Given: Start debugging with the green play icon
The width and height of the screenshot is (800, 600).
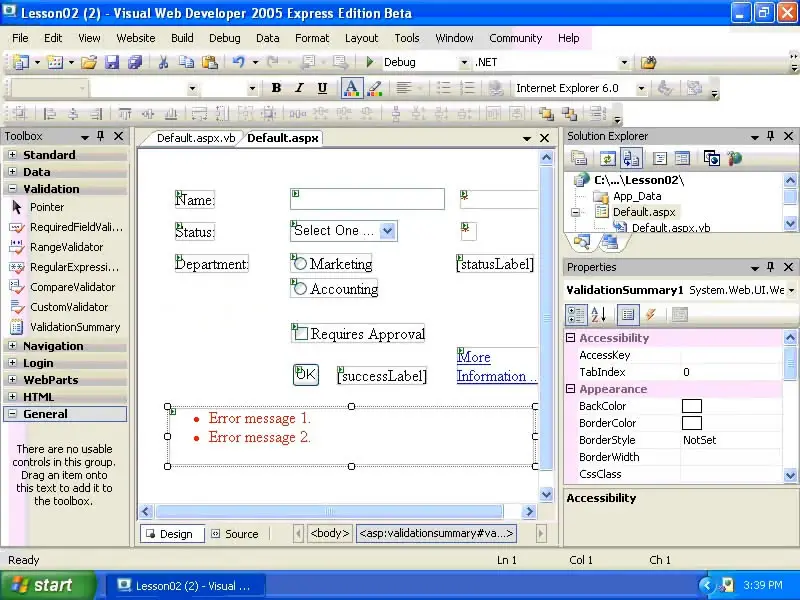Looking at the screenshot, I should 370,62.
